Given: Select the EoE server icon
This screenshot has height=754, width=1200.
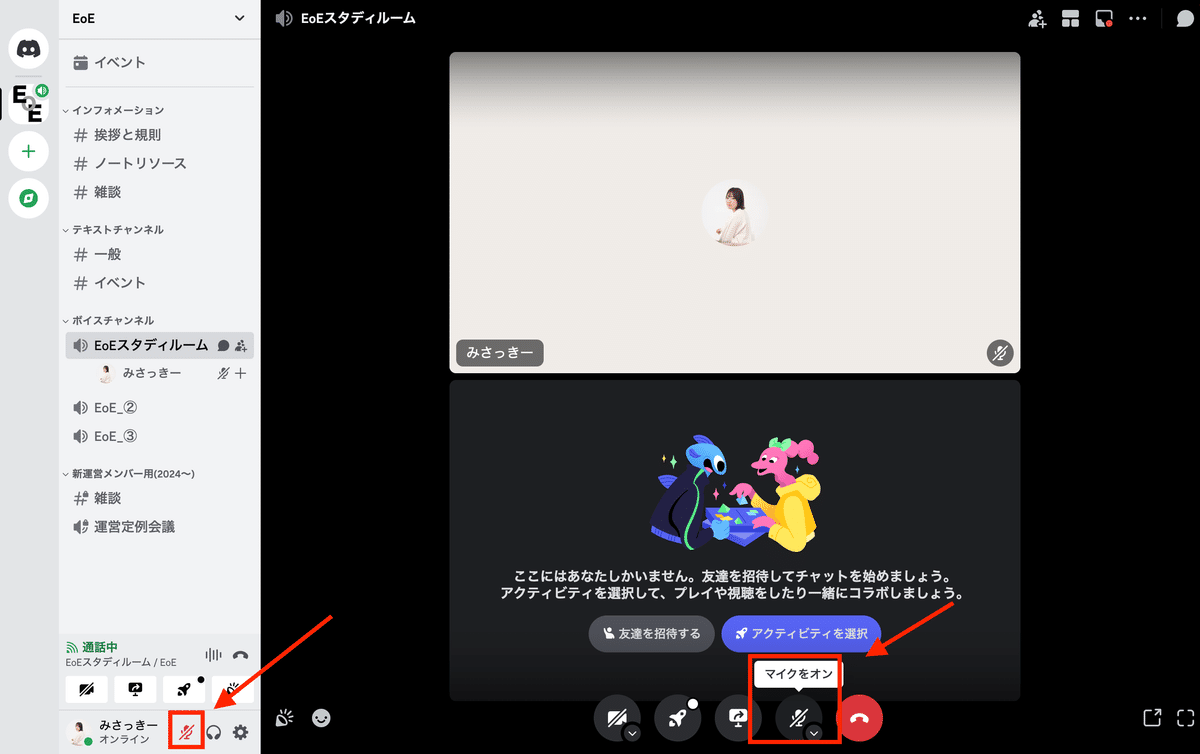Looking at the screenshot, I should tap(28, 103).
